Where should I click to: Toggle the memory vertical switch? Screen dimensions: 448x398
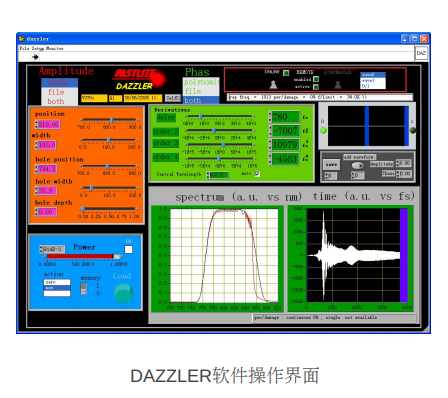coord(84,289)
